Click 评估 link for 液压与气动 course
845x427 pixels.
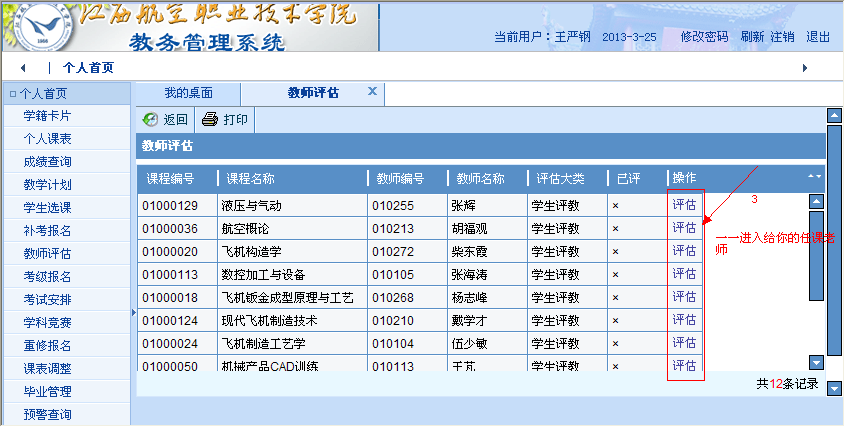[x=684, y=205]
